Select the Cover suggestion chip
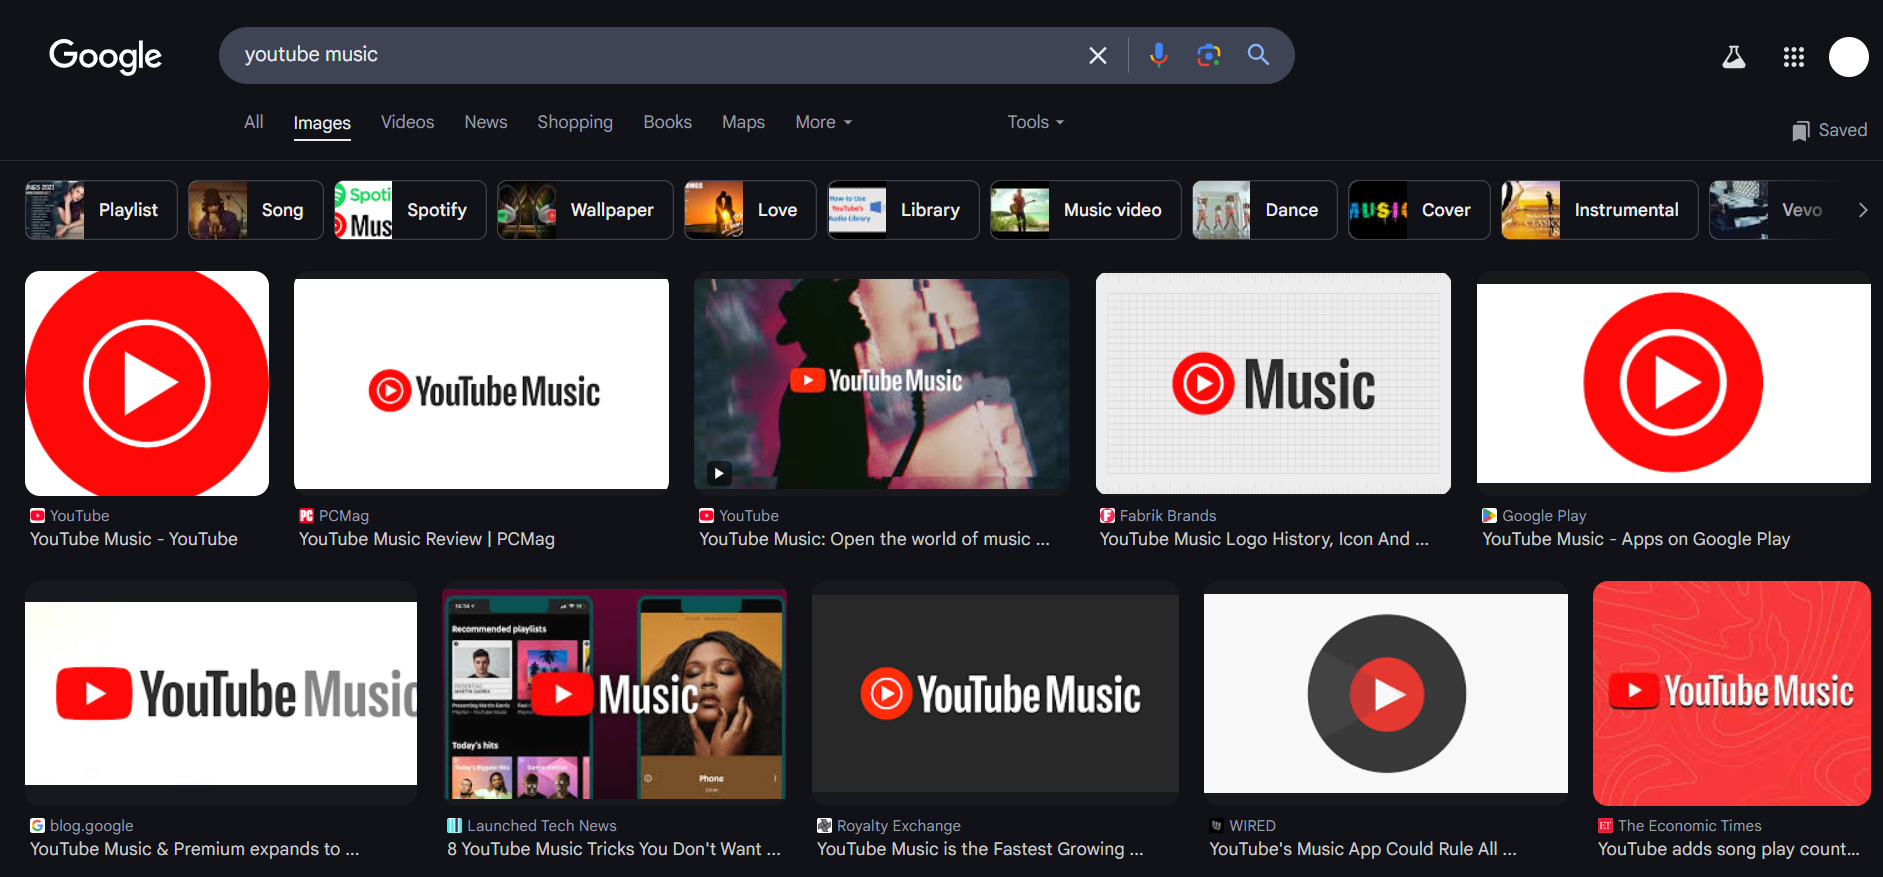 pos(1419,210)
